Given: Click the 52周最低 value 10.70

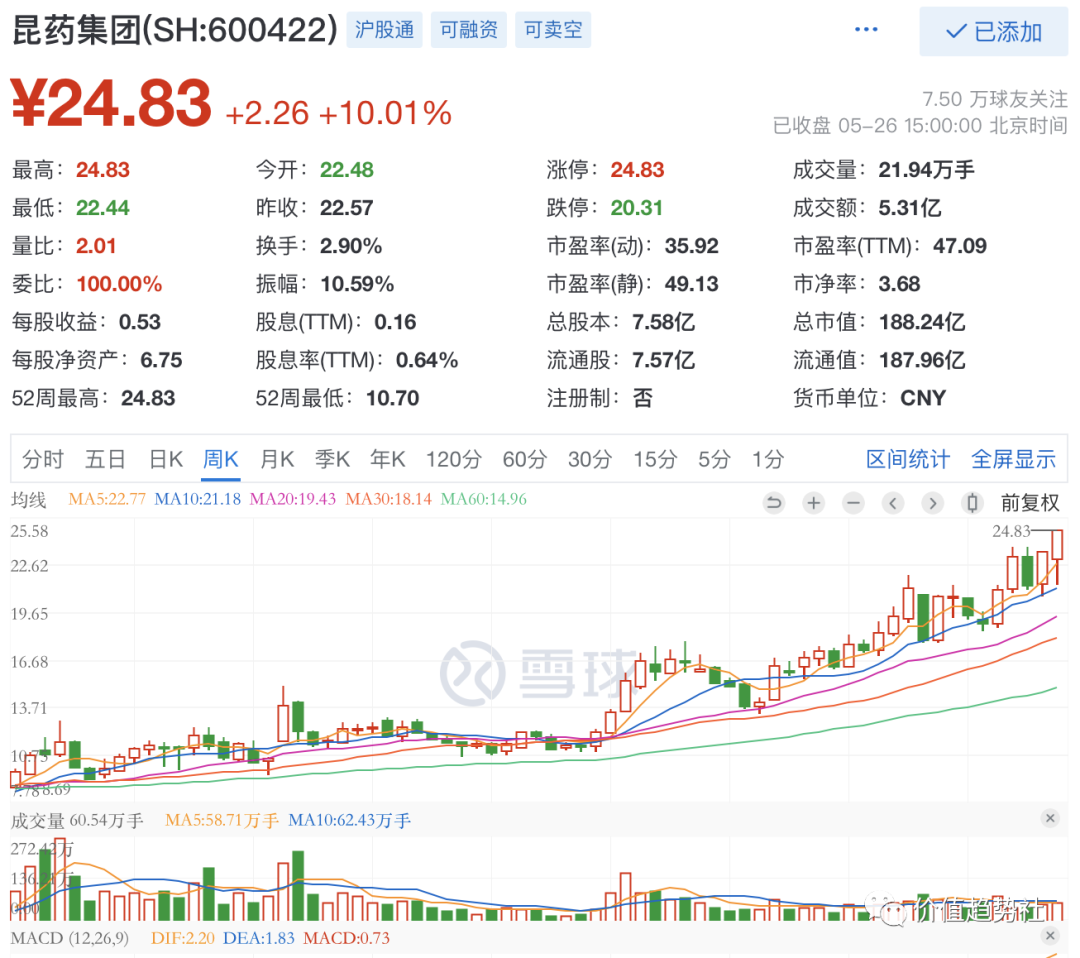Looking at the screenshot, I should pos(393,398).
